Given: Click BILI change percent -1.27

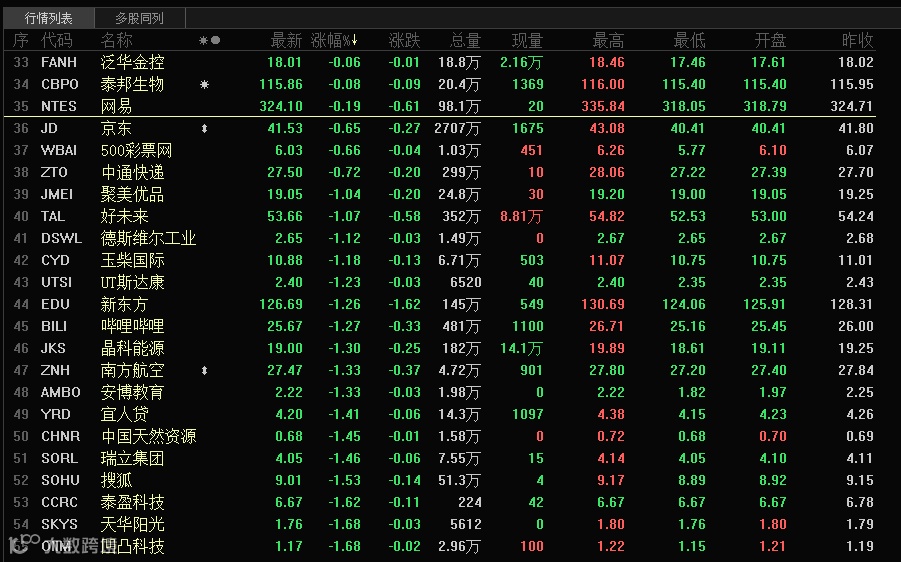Looking at the screenshot, I should pyautogui.click(x=345, y=326).
